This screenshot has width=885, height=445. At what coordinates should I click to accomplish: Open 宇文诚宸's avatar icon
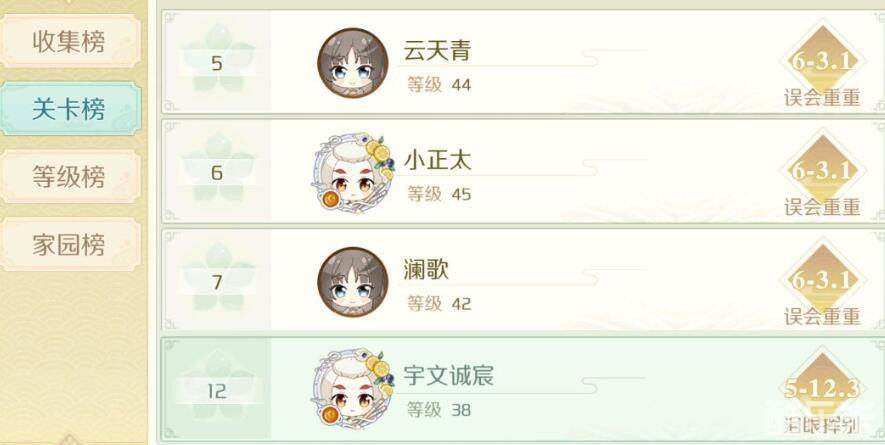[x=353, y=389]
